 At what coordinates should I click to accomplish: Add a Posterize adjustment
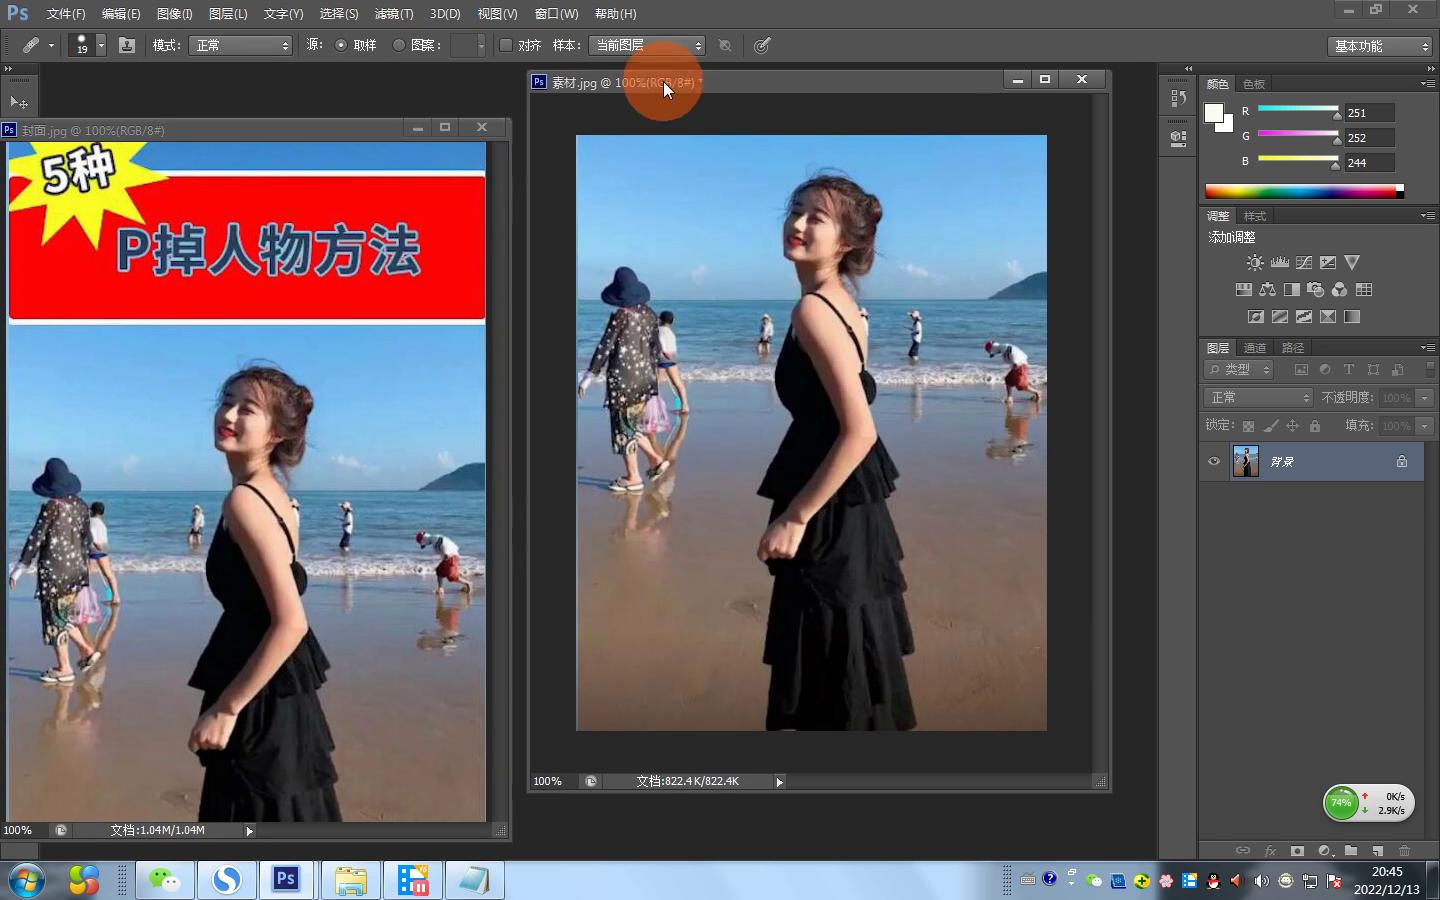(1280, 317)
